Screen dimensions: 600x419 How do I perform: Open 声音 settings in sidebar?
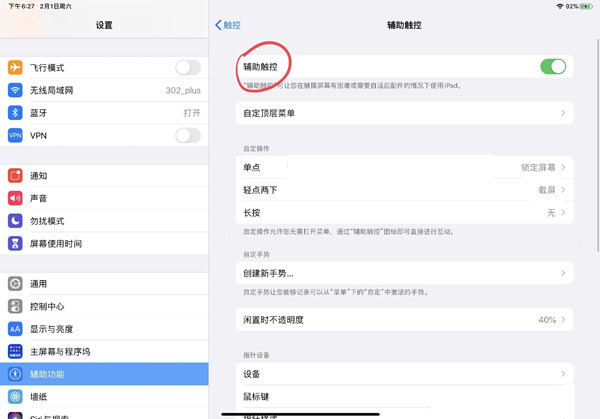point(104,198)
